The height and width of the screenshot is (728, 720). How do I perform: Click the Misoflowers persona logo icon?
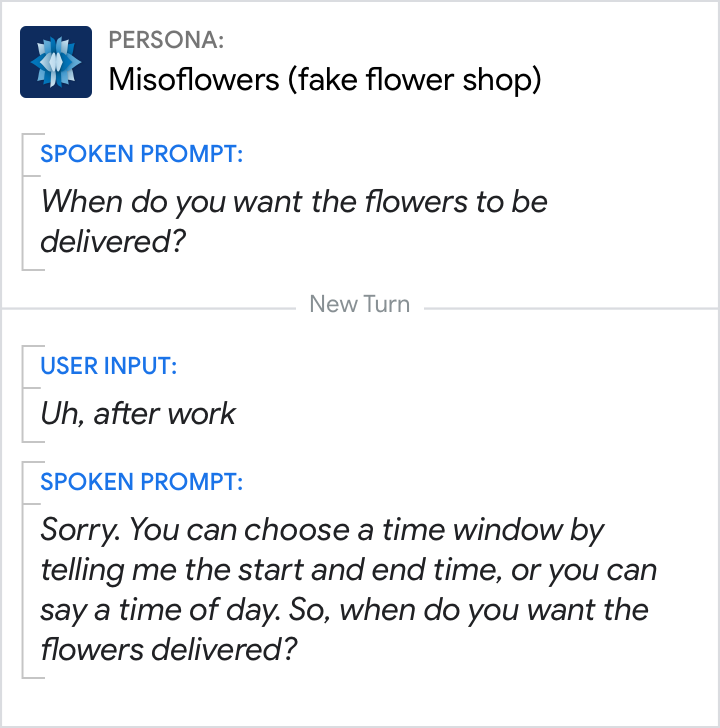[56, 62]
